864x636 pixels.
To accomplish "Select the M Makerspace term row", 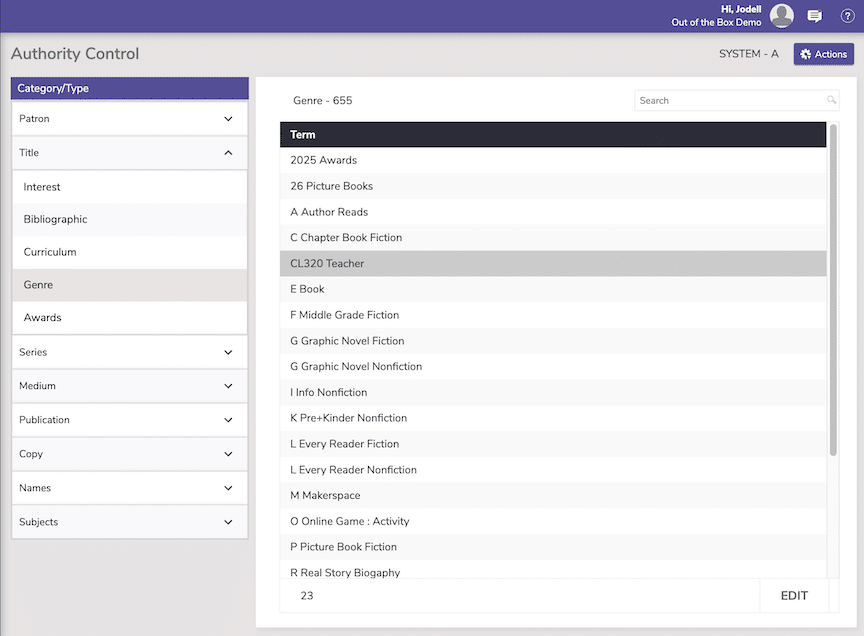I will point(325,495).
